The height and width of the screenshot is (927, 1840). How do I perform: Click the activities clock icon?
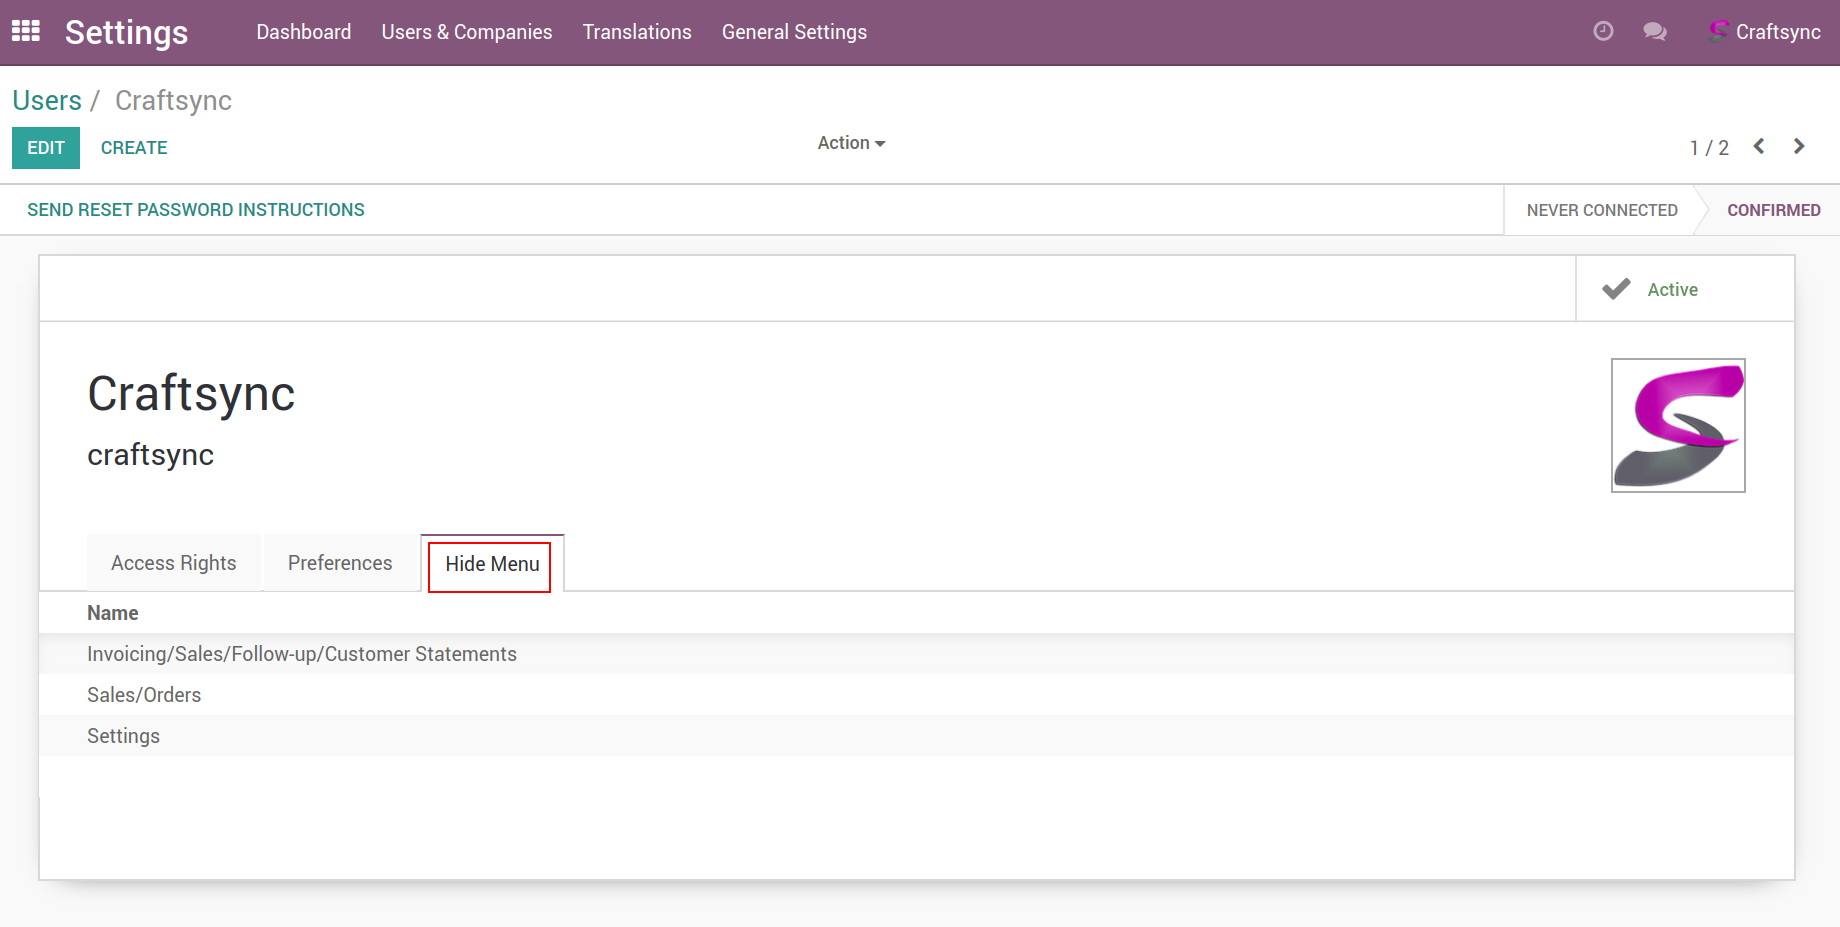tap(1603, 31)
